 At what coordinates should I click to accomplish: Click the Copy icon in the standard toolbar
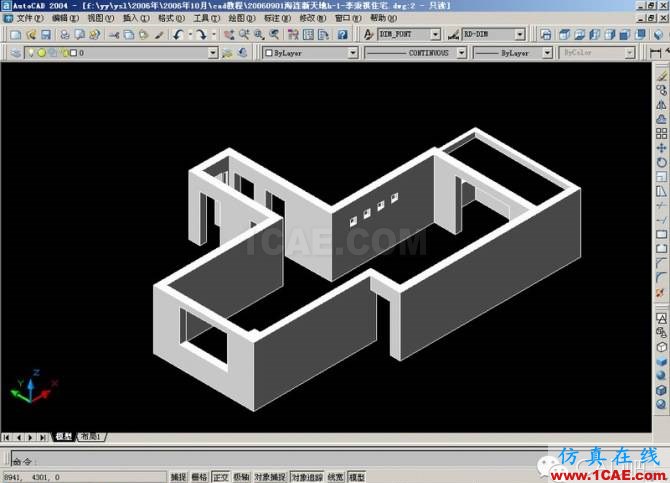pyautogui.click(x=129, y=35)
